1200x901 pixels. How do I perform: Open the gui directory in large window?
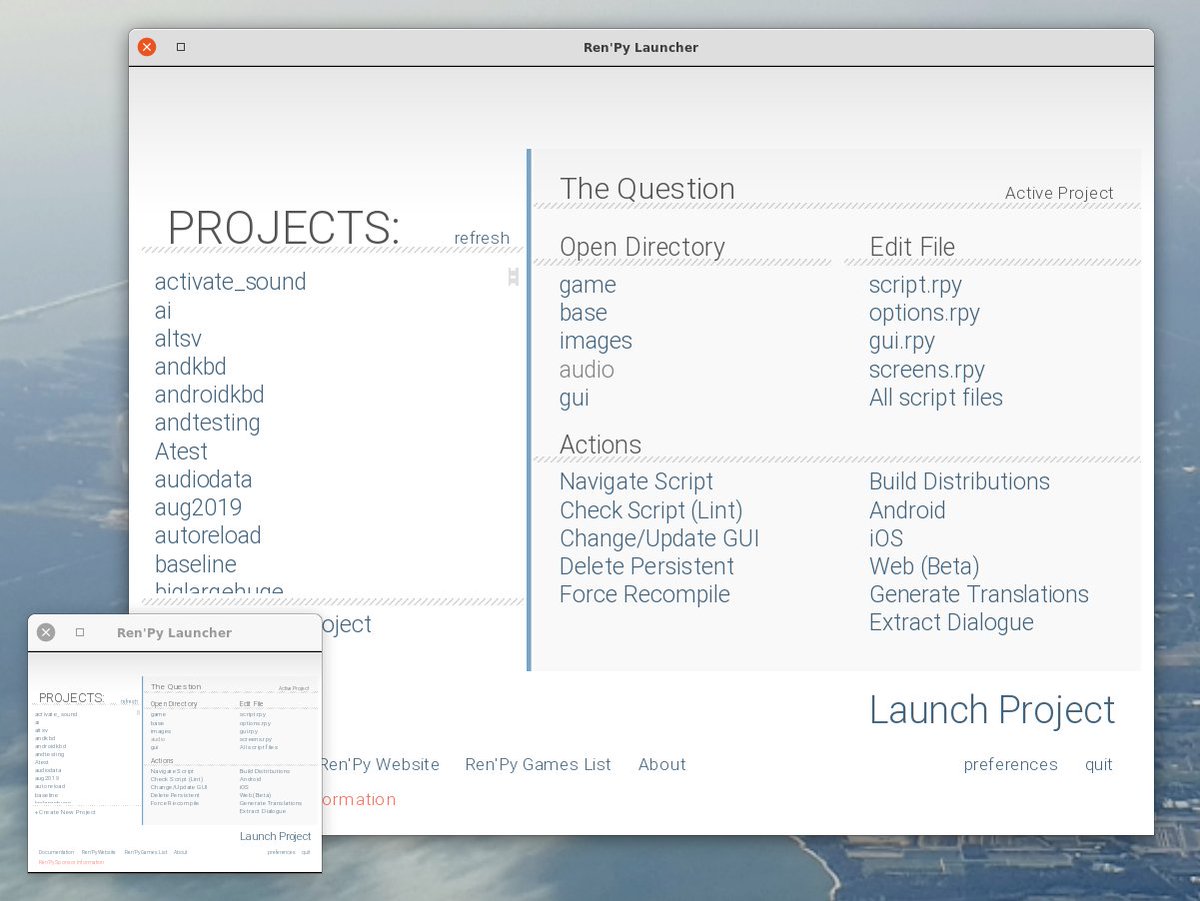pos(574,397)
